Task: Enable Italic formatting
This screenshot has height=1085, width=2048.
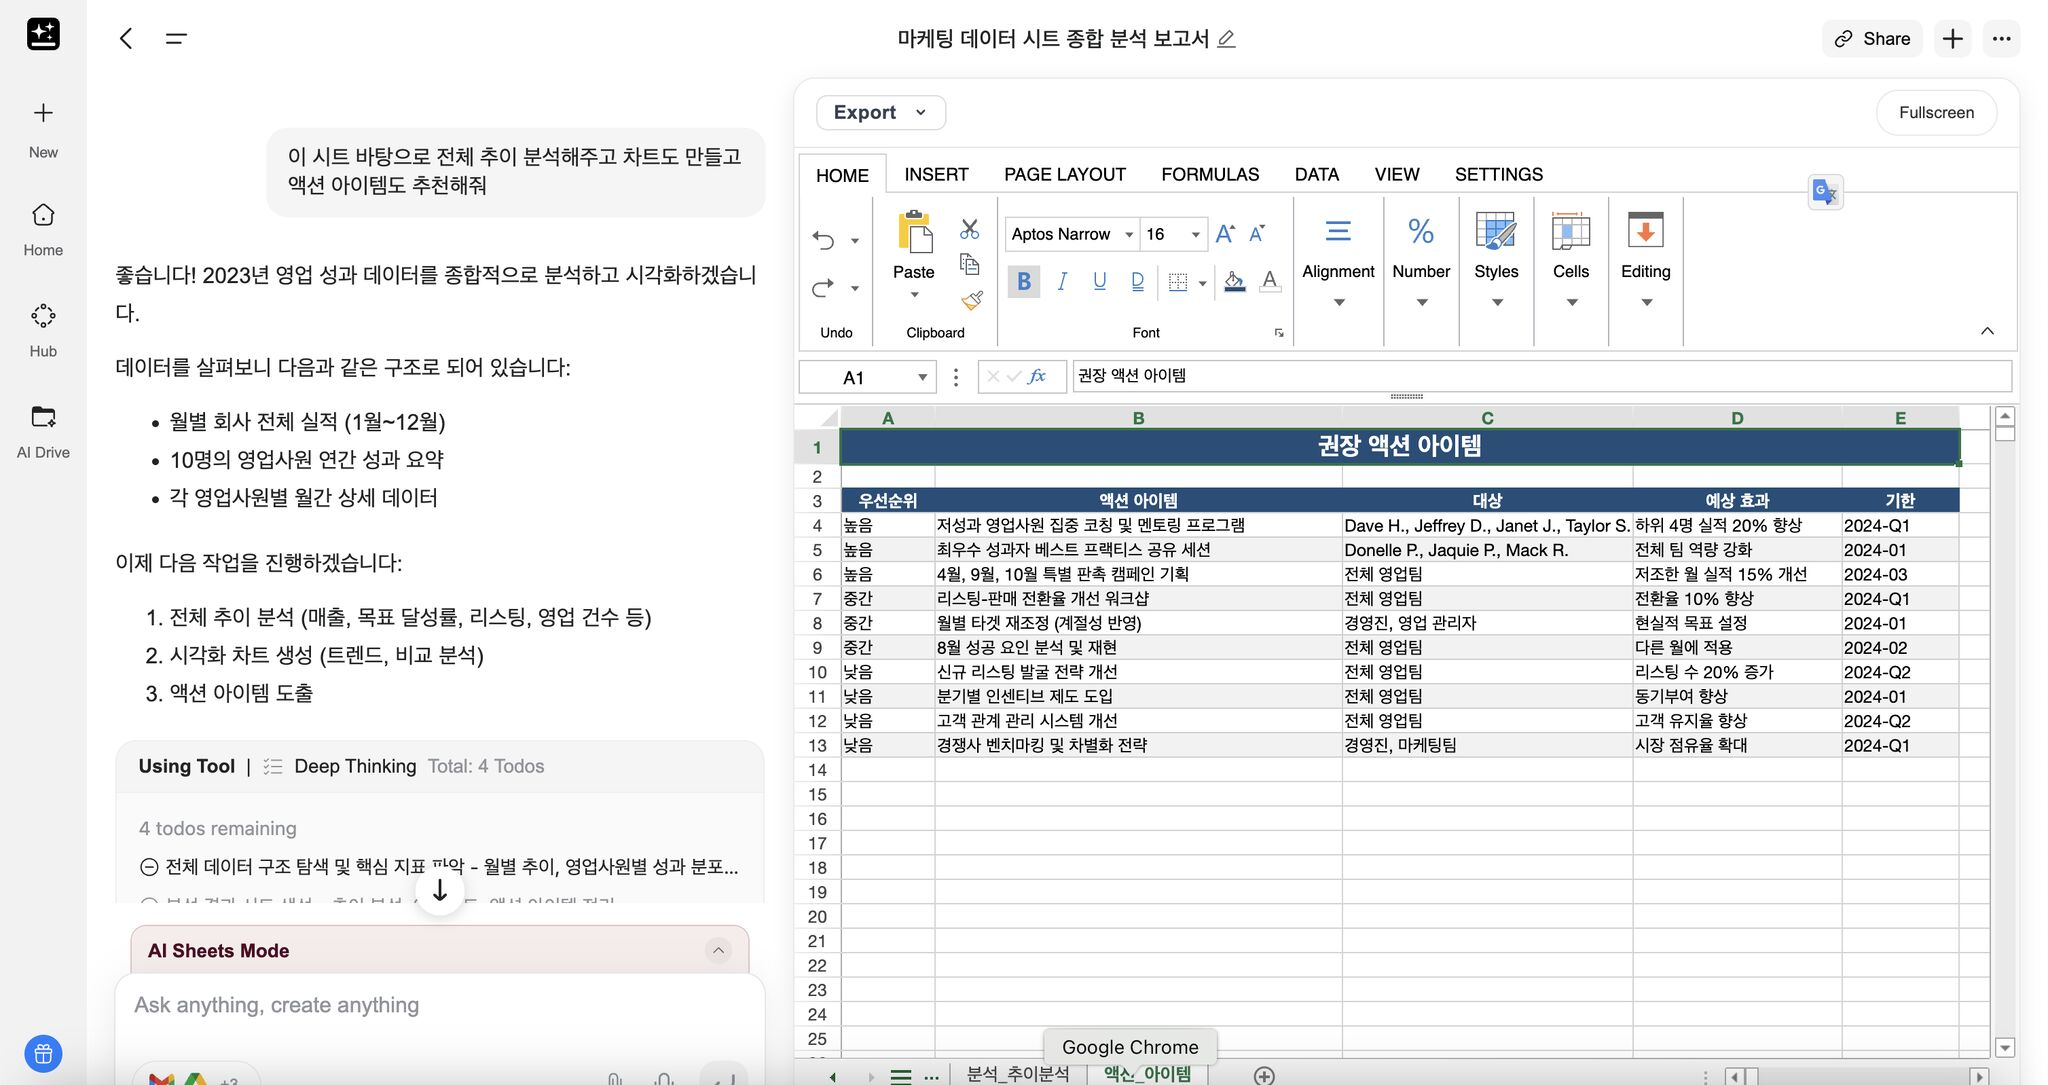Action: pyautogui.click(x=1061, y=281)
